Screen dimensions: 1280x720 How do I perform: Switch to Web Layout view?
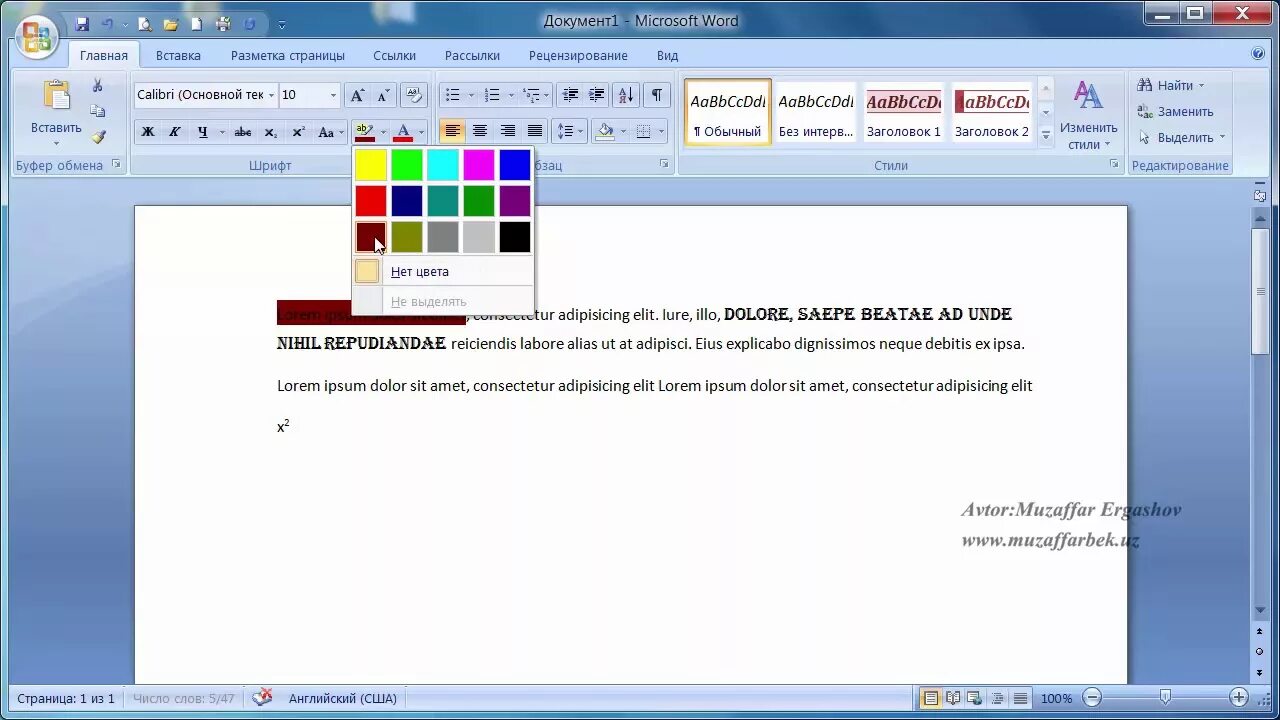click(975, 698)
